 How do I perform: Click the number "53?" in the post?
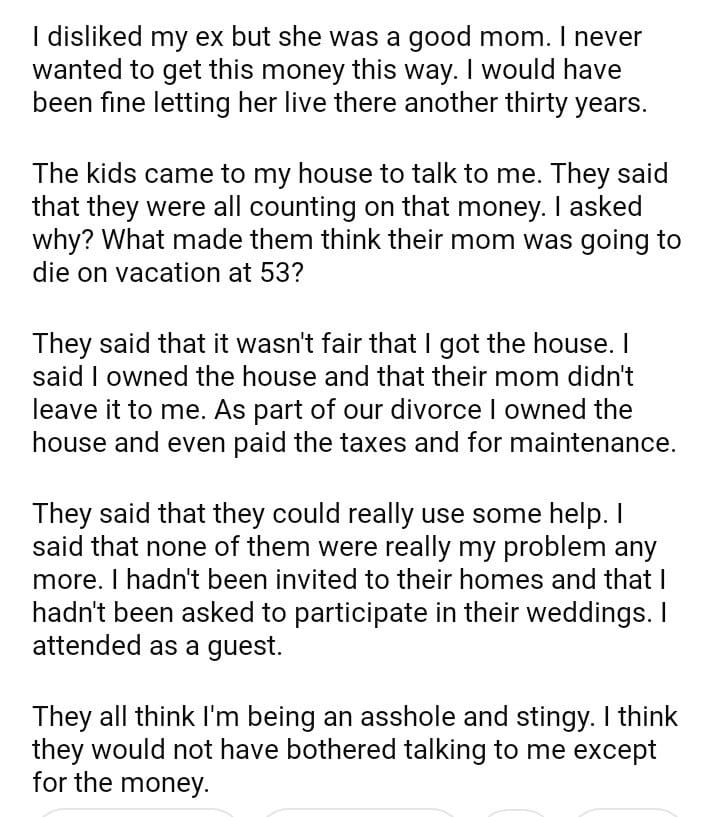click(x=281, y=274)
